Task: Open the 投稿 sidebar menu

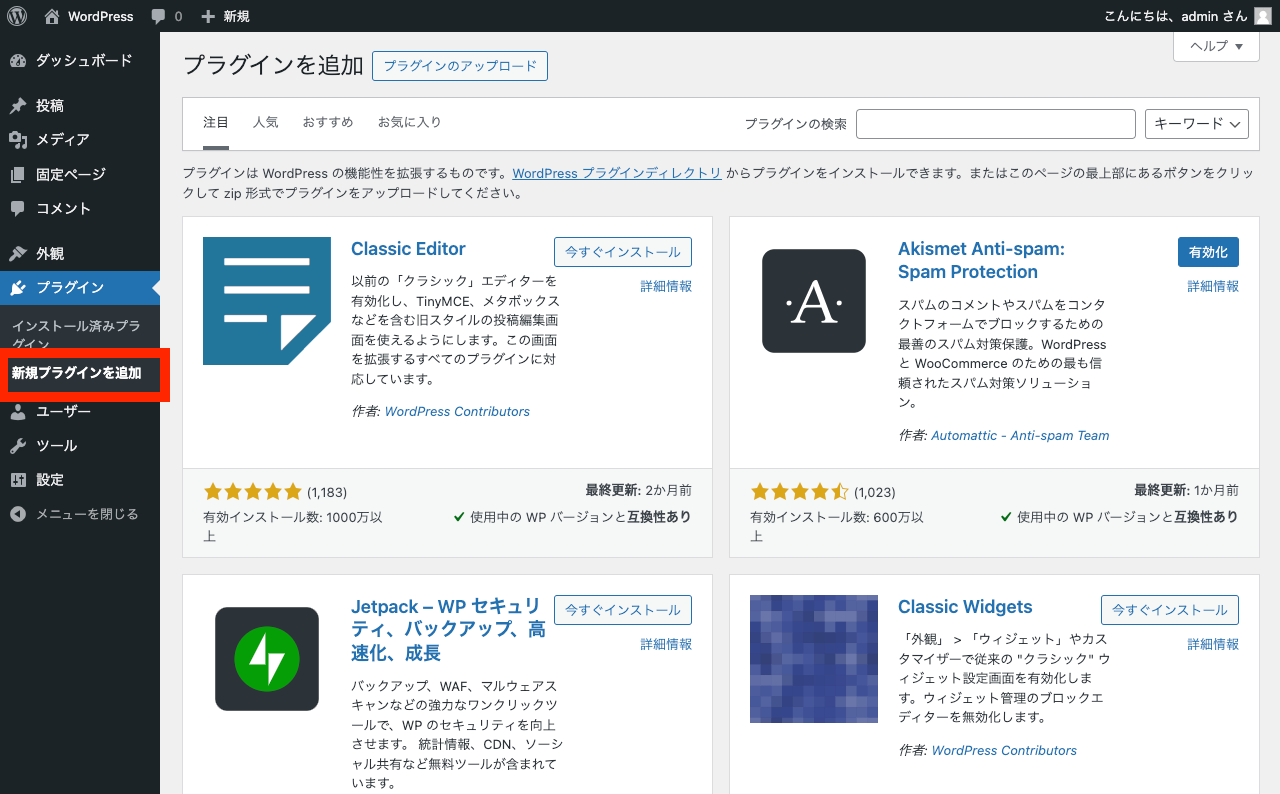Action: [x=80, y=106]
